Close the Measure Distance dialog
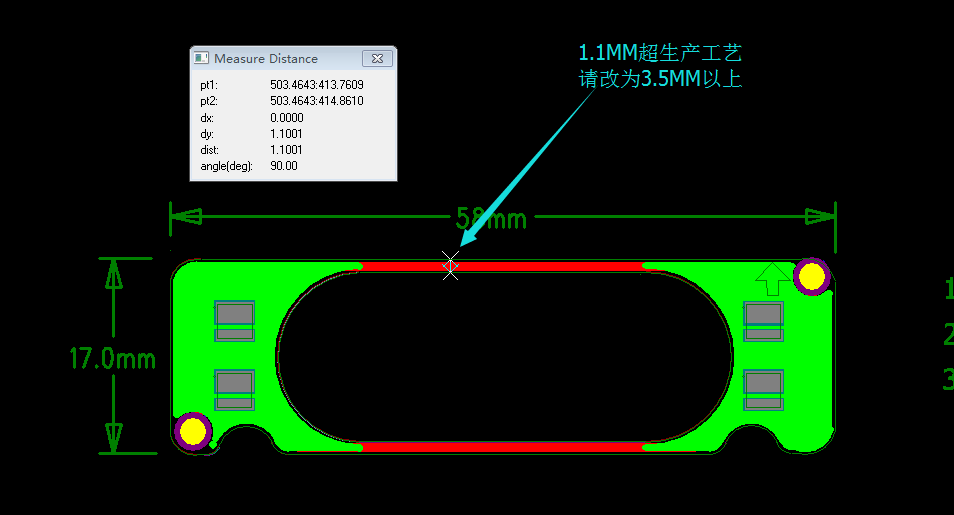This screenshot has width=954, height=515. (x=376, y=59)
